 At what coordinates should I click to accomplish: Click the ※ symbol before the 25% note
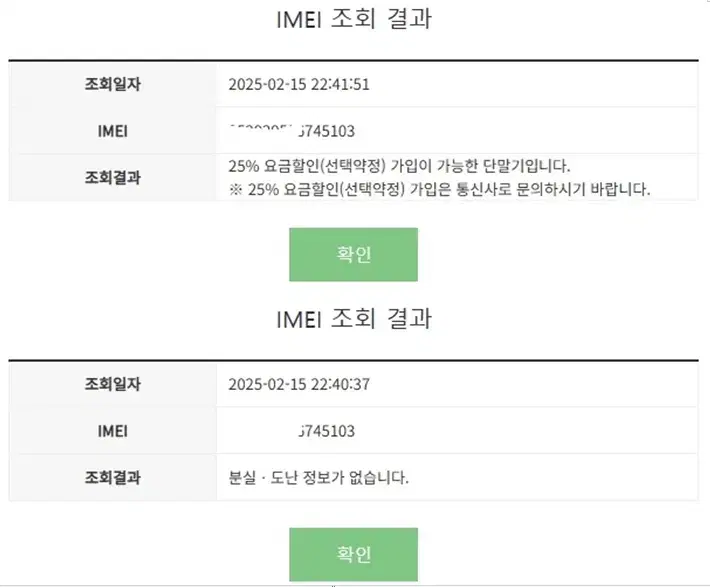coord(235,190)
